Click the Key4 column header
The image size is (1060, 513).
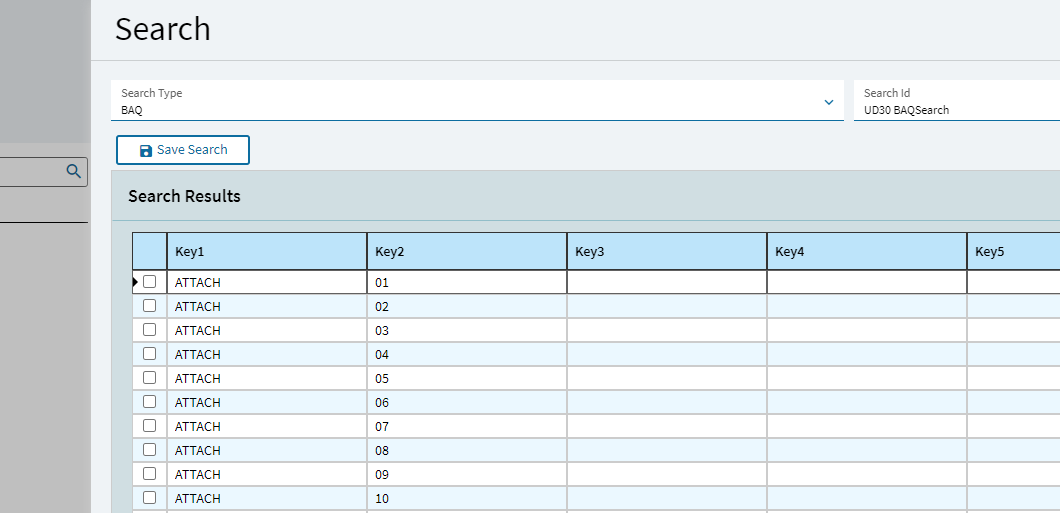[867, 251]
